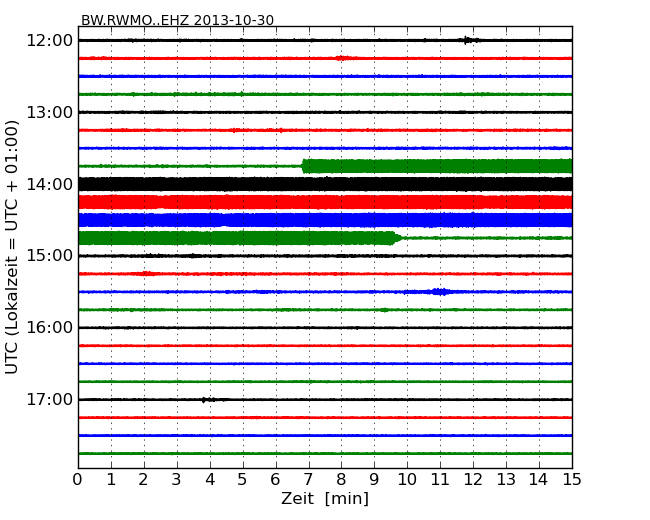Click the x-axis tick label 6
The height and width of the screenshot is (520, 650).
275,480
